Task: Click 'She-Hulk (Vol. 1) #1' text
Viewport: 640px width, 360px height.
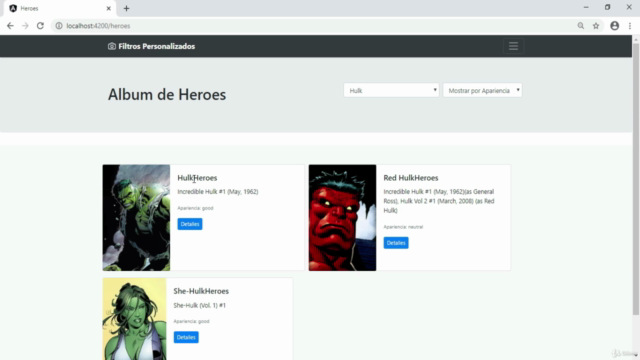Action: coord(200,305)
